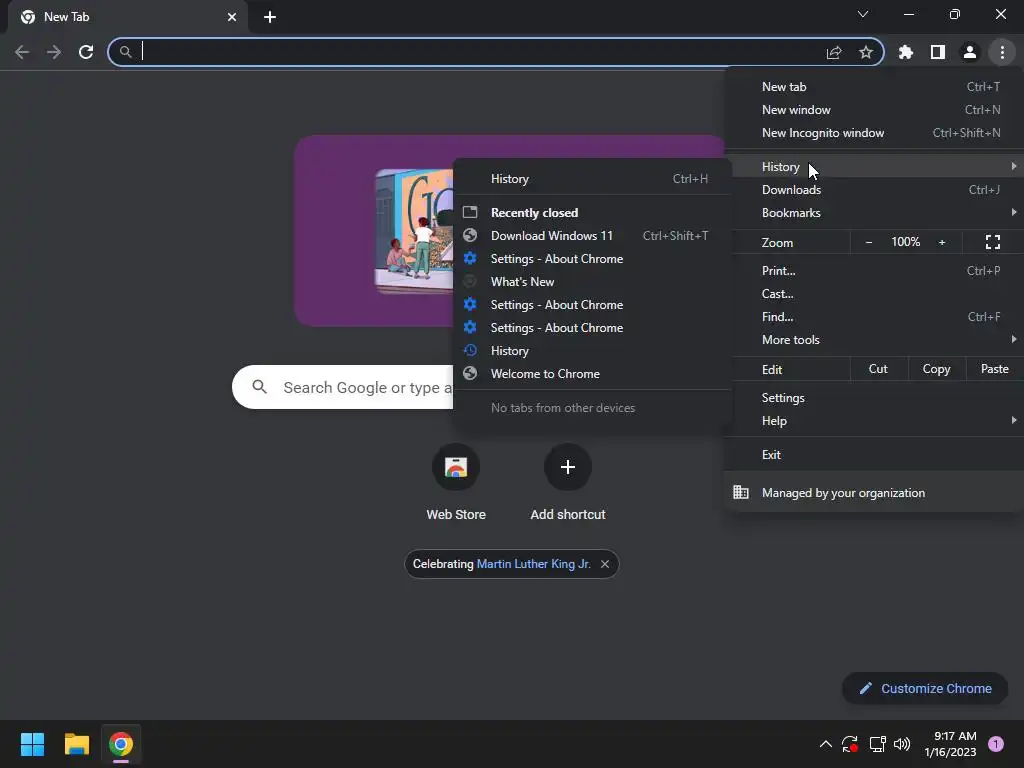
Task: Expand the History submenu entry
Action: pyautogui.click(x=874, y=167)
